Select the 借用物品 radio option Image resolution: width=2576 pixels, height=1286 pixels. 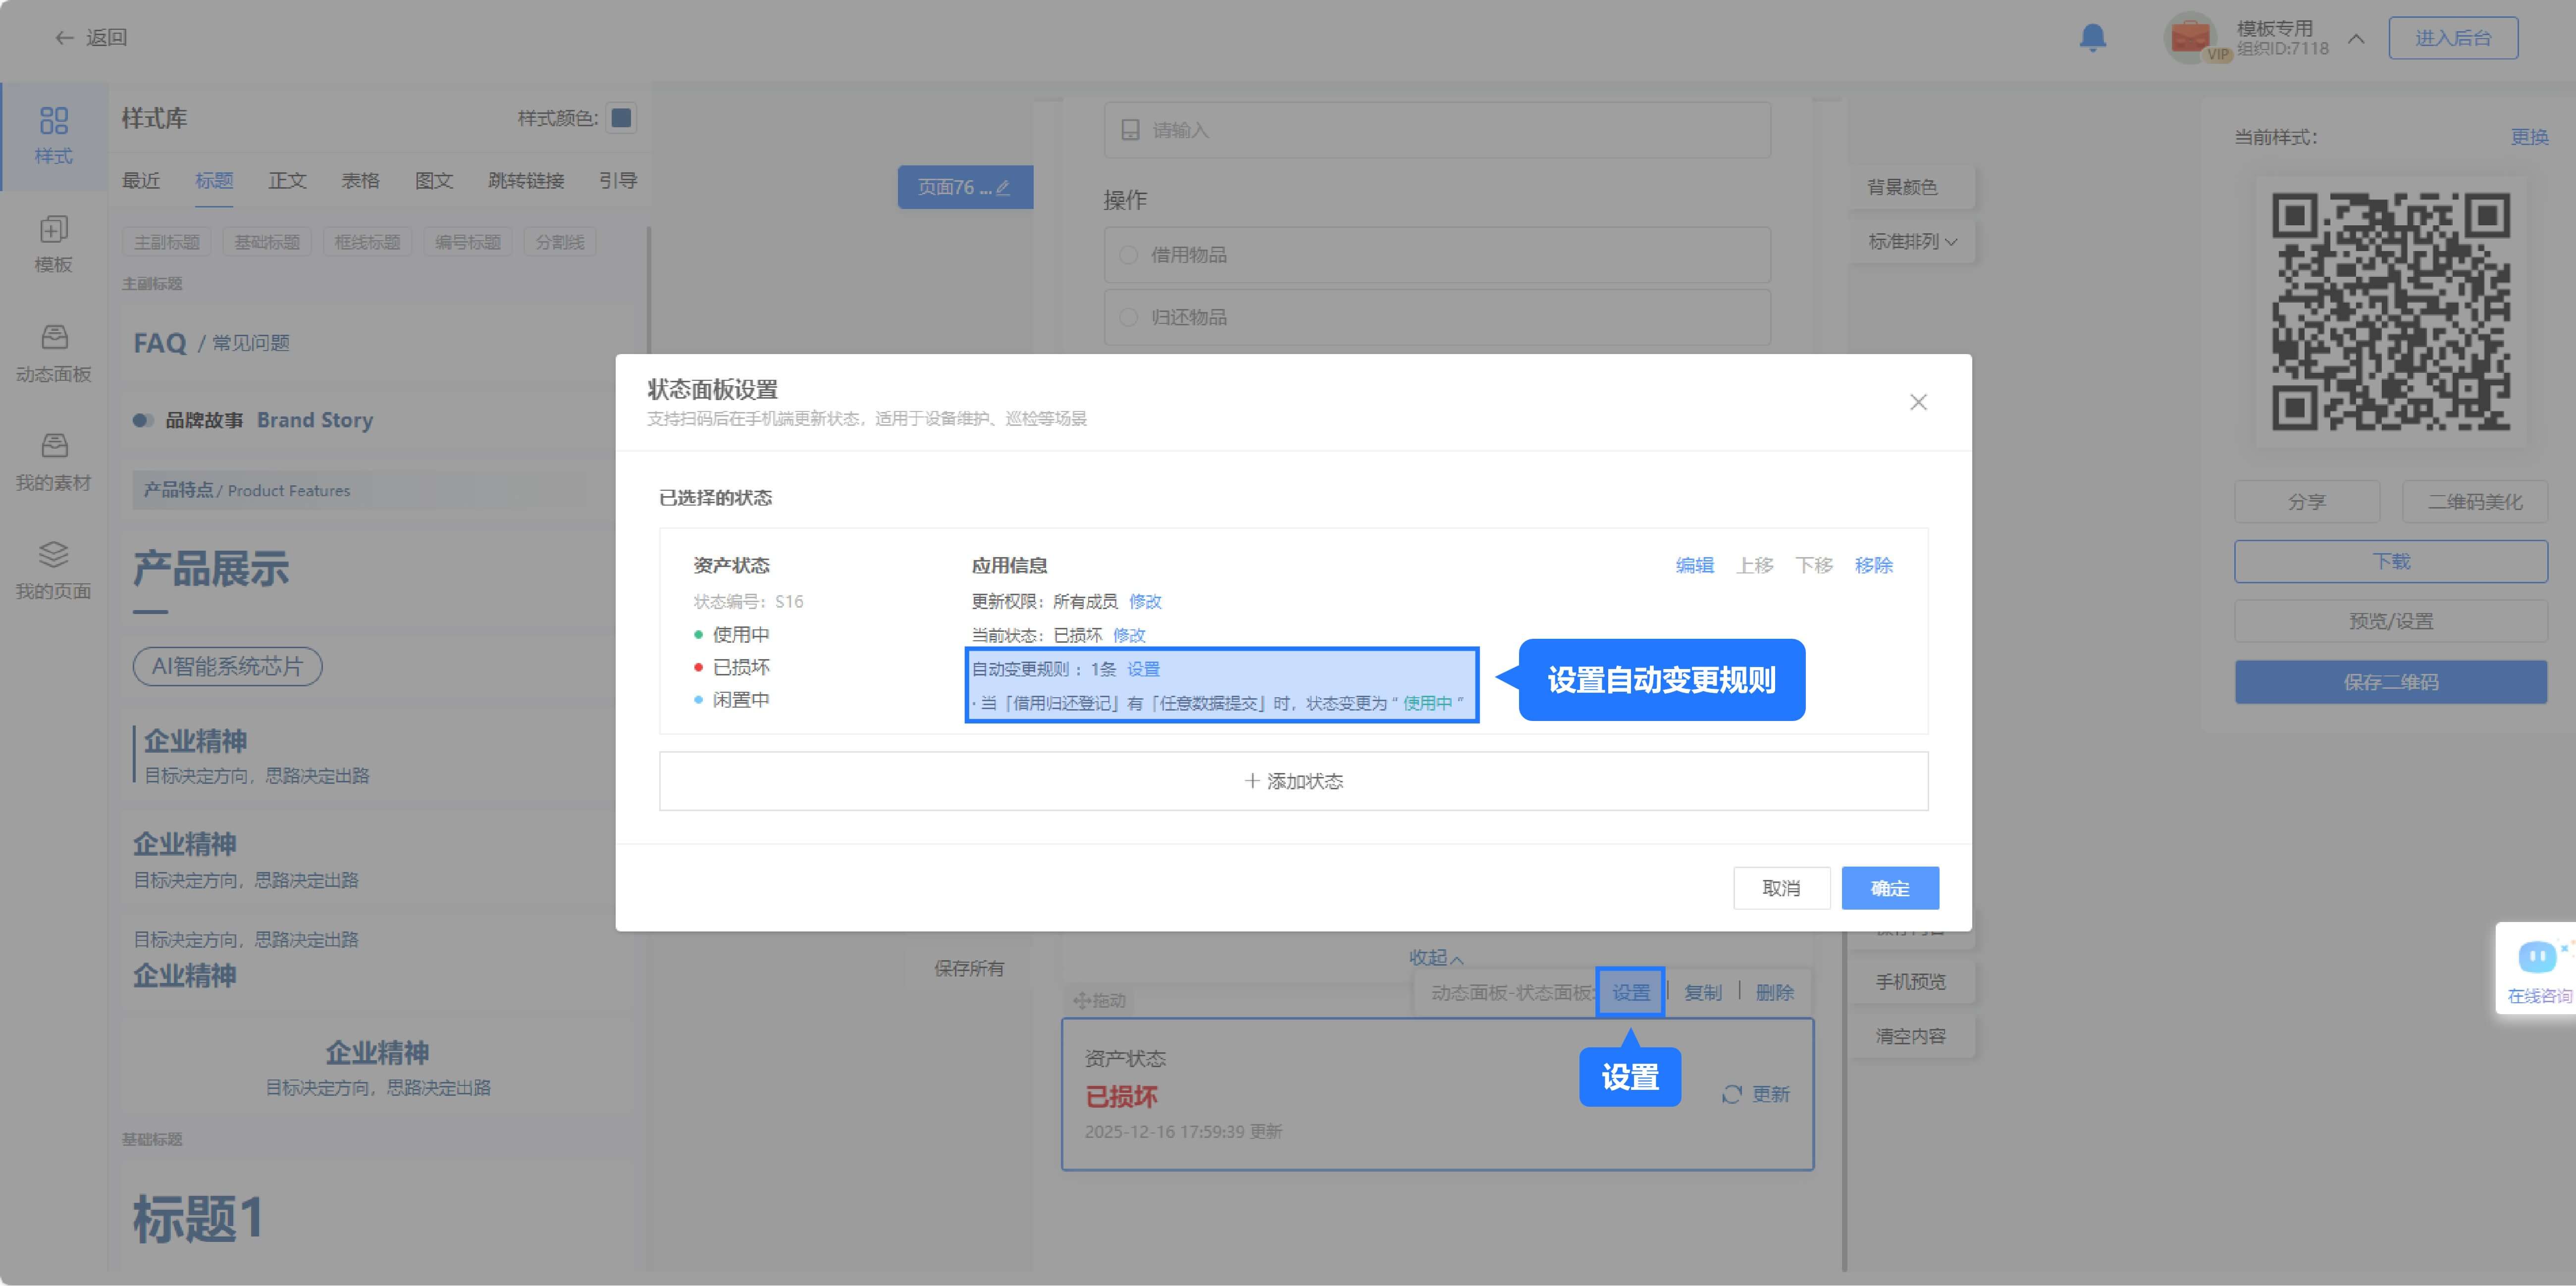click(1129, 255)
